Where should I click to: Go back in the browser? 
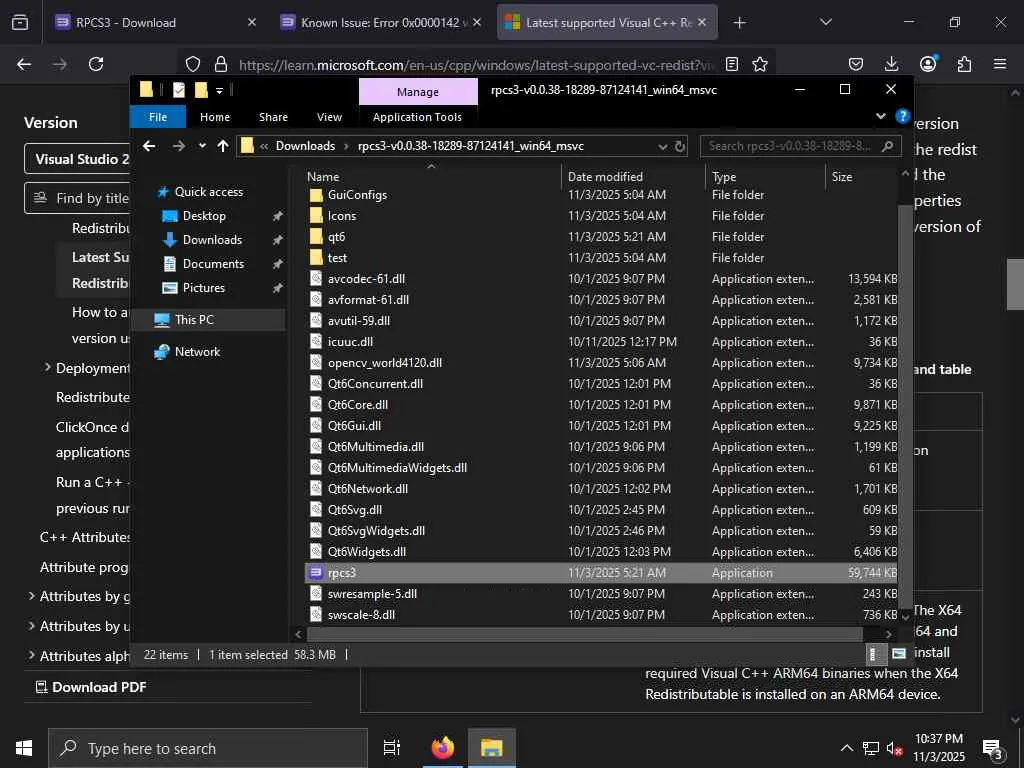[x=24, y=64]
